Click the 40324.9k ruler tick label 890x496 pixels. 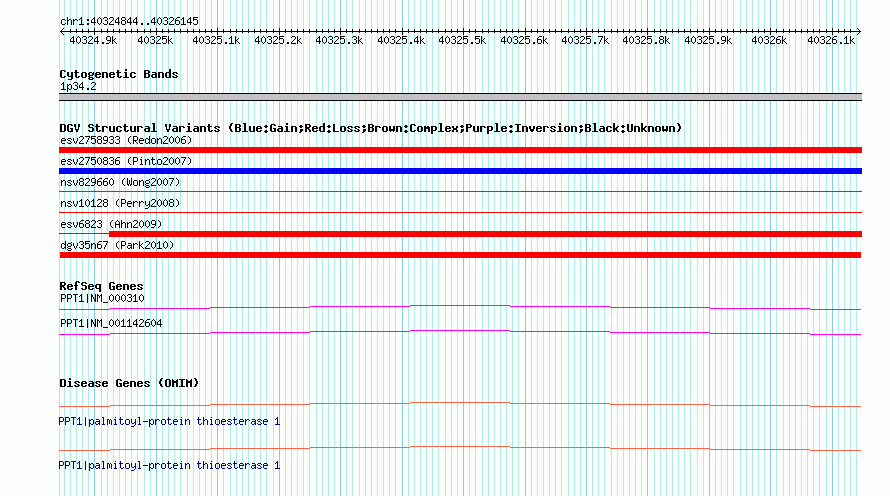coord(93,41)
